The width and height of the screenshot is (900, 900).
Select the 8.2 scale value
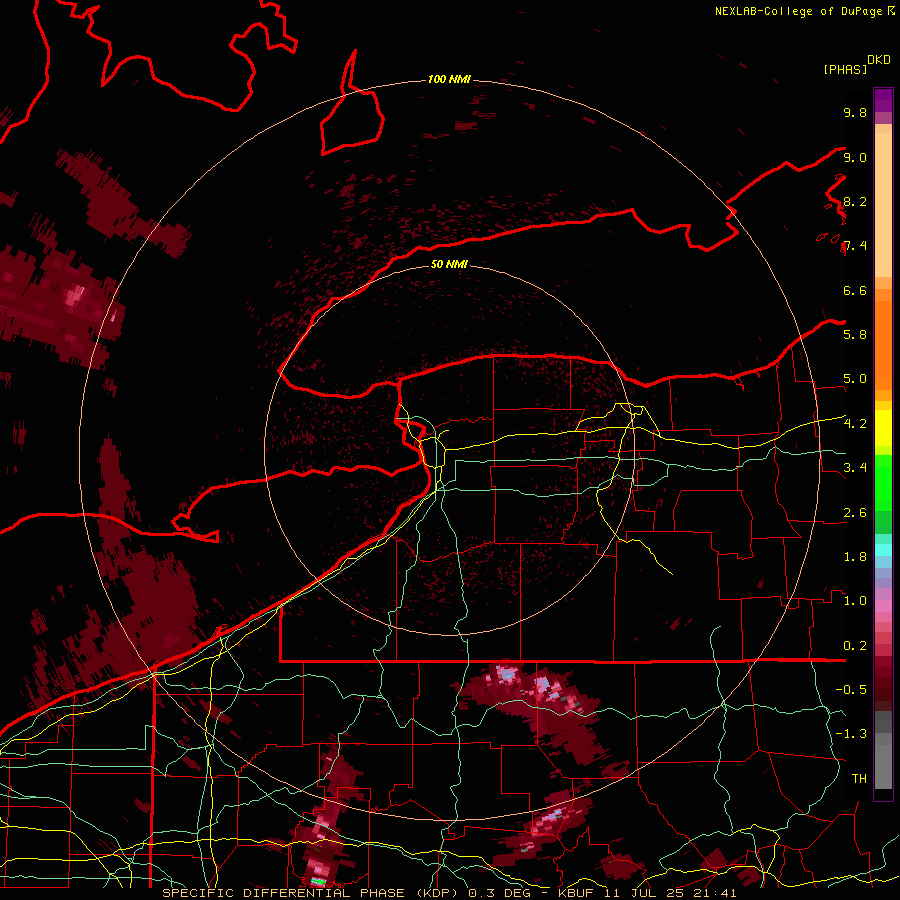[x=855, y=201]
